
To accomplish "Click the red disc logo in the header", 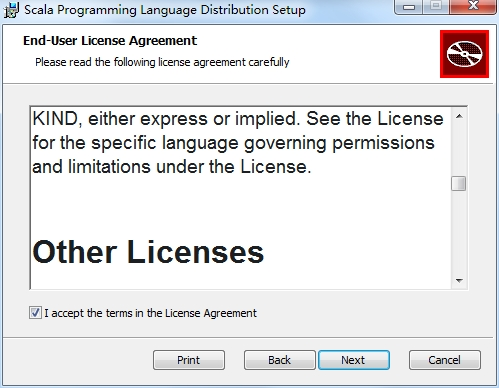I will tap(464, 54).
